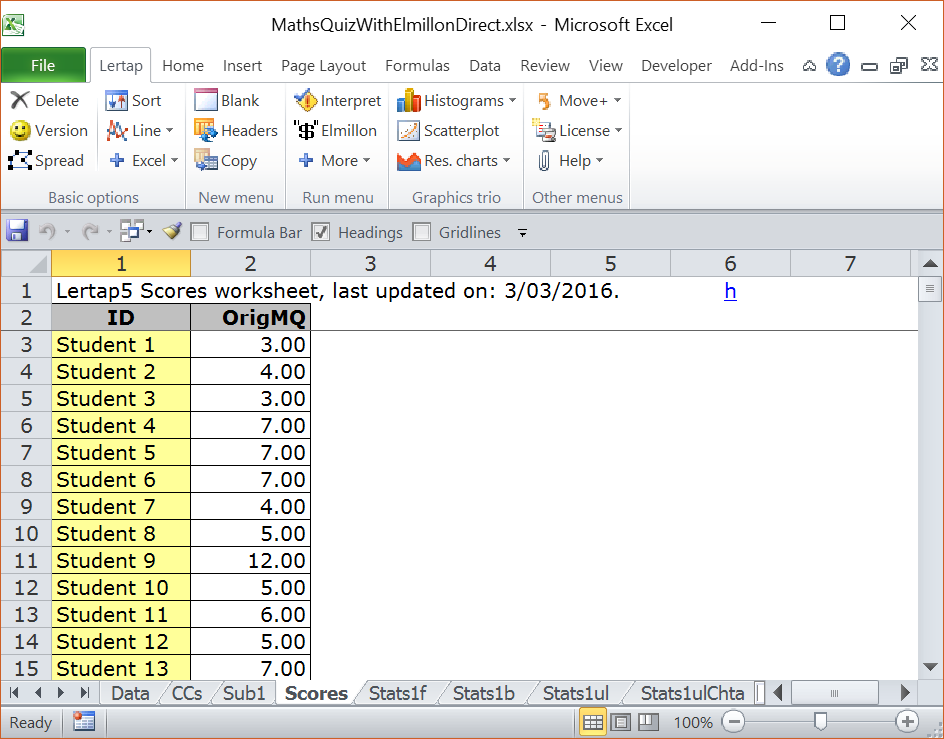Go to first sheet tab arrow

[15, 693]
